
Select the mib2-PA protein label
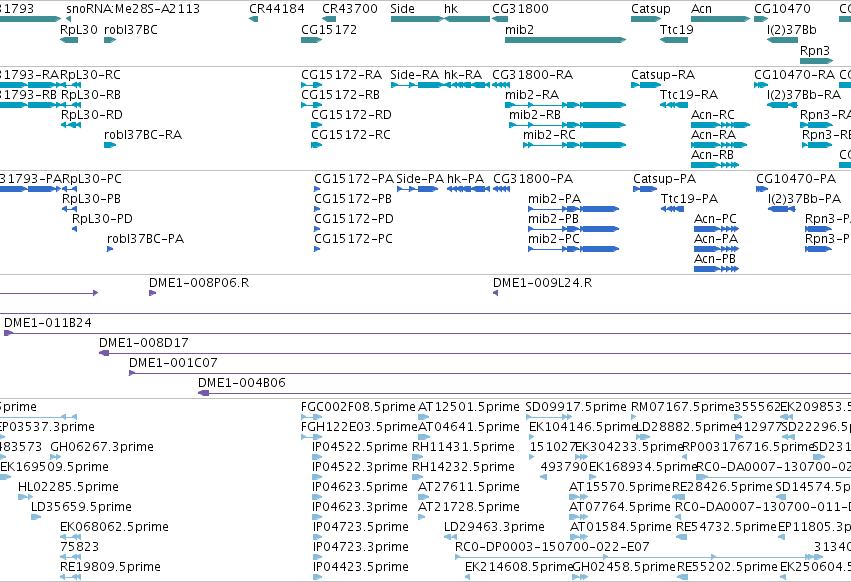554,199
